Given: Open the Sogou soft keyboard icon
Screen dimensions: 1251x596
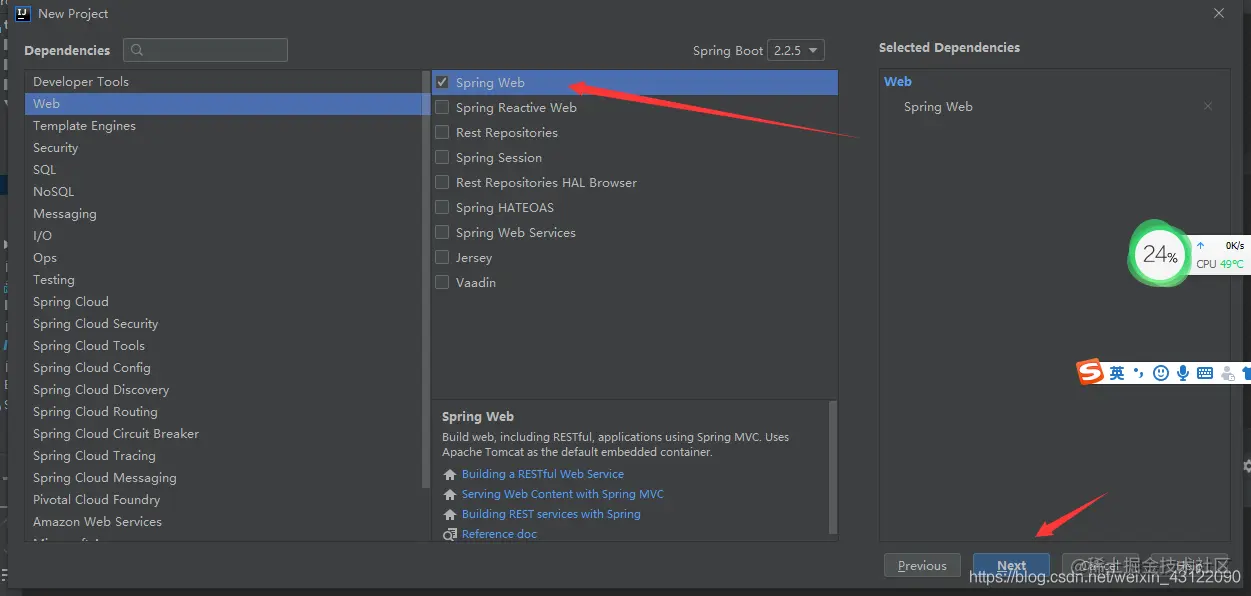Looking at the screenshot, I should 1205,373.
